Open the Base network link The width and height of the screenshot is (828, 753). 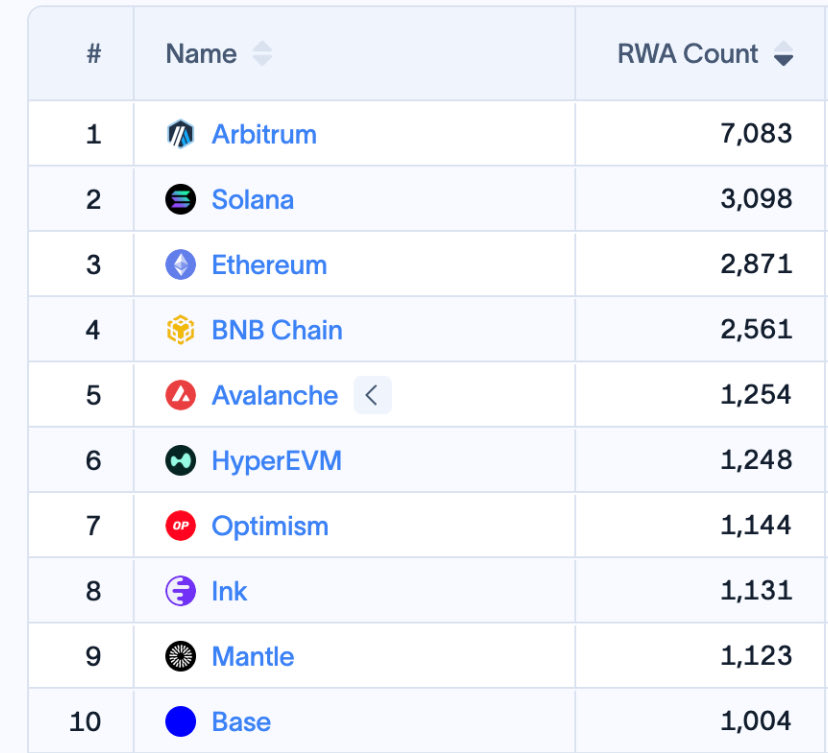point(241,721)
